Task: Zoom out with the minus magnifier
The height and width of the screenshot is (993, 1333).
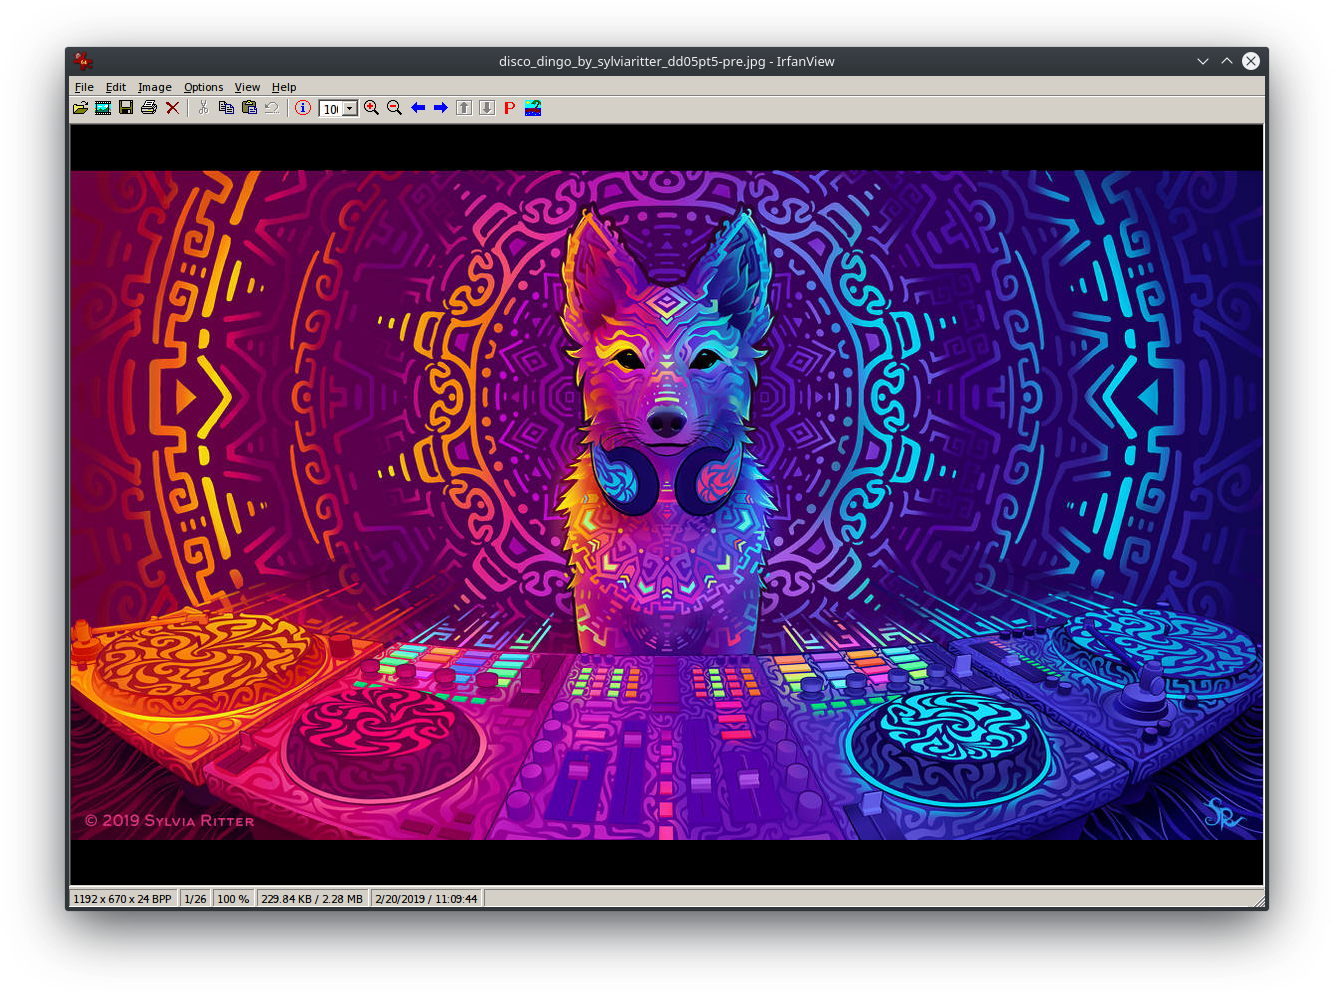Action: [394, 108]
